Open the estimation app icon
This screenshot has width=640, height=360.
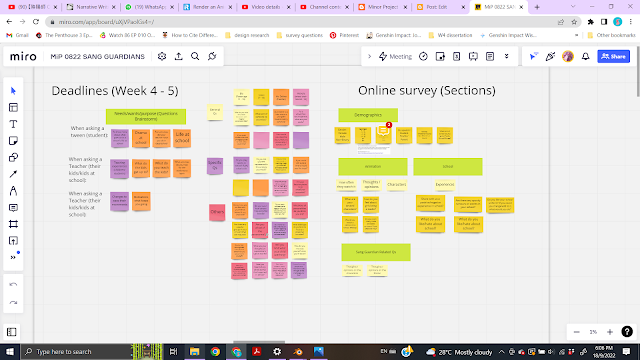(x=457, y=56)
